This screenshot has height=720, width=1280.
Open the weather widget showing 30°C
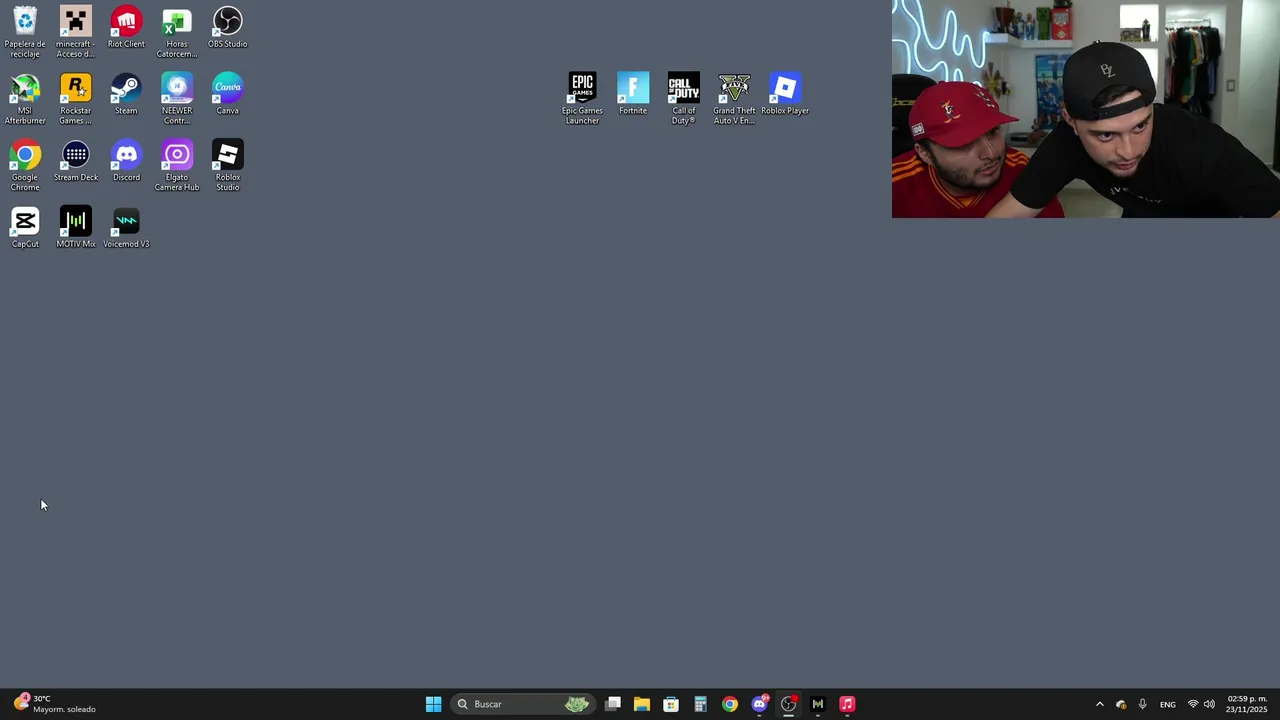(55, 704)
